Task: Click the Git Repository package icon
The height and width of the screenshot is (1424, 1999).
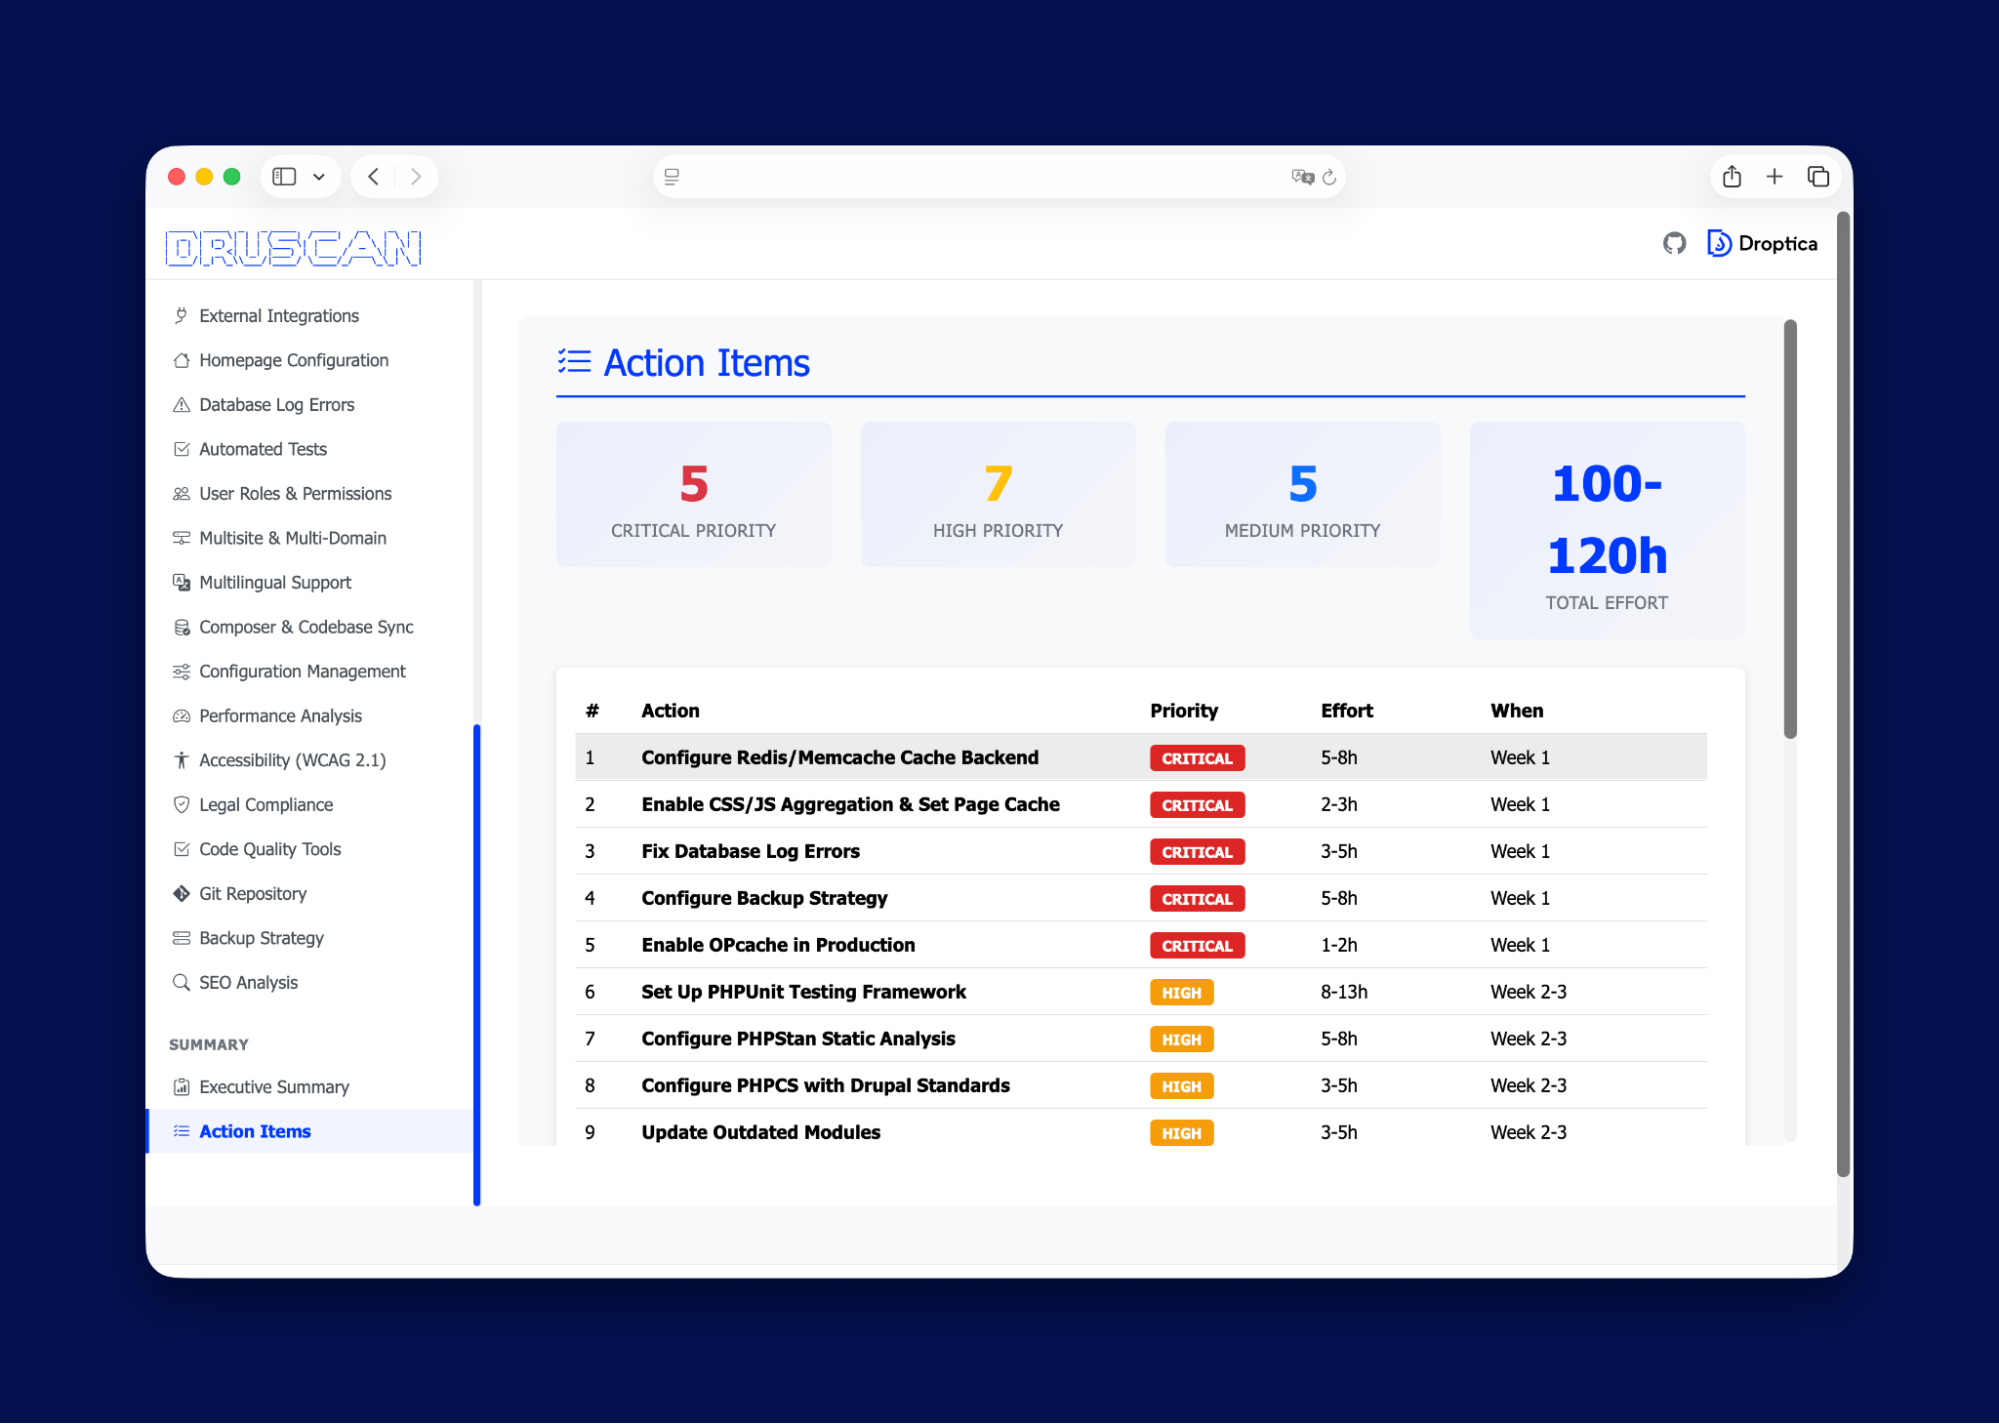Action: tap(181, 893)
